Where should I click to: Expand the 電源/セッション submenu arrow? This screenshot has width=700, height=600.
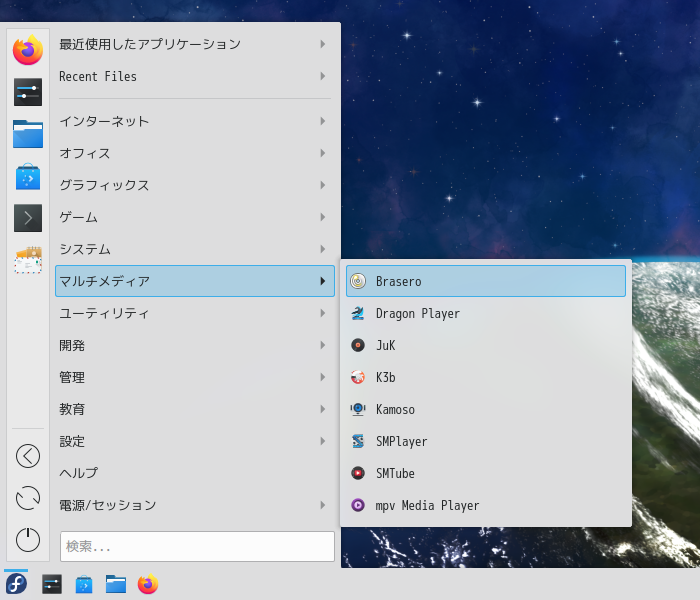coord(323,505)
